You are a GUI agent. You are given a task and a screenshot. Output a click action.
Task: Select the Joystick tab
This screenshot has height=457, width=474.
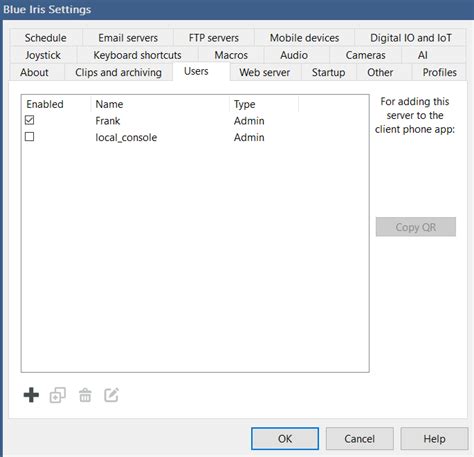(43, 55)
